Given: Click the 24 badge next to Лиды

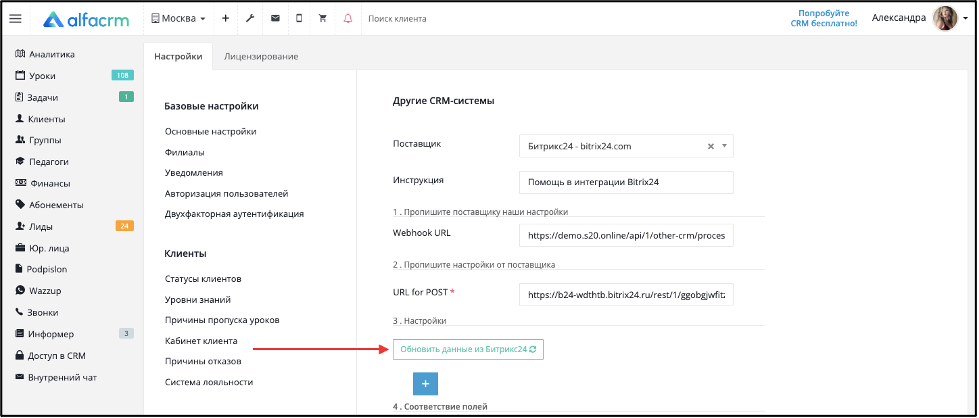Looking at the screenshot, I should [124, 226].
